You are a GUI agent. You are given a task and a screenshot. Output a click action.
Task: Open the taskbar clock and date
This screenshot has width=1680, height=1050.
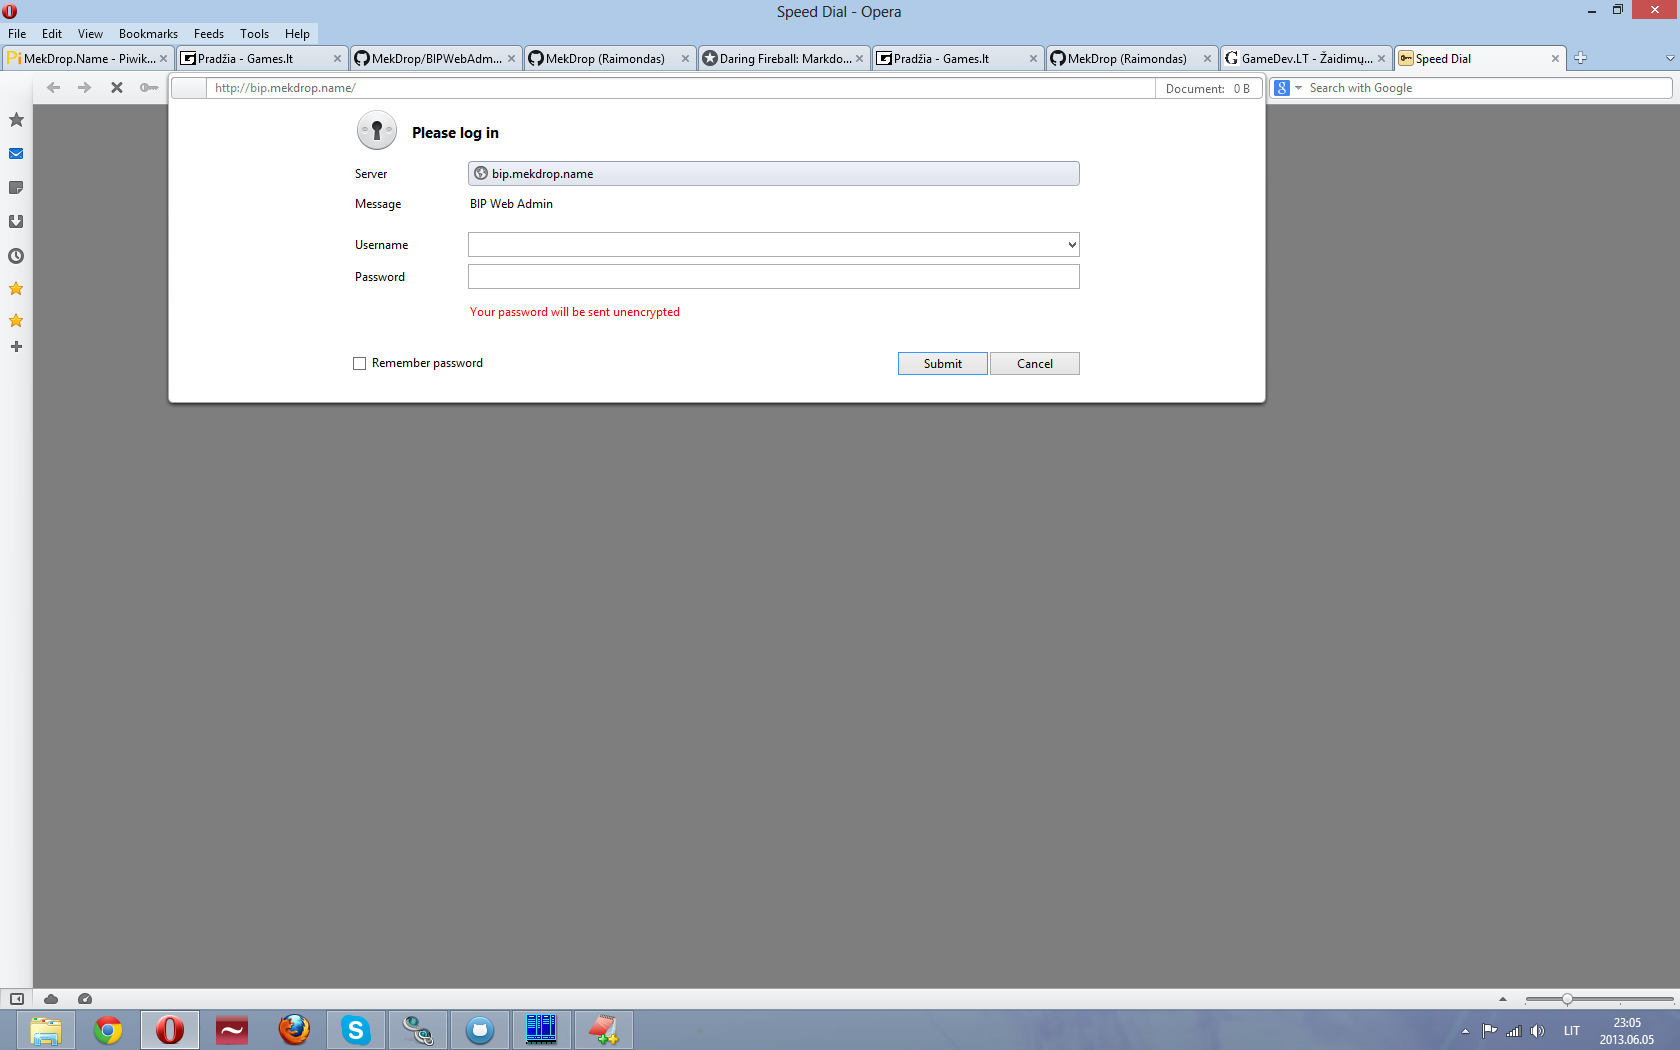coord(1627,1031)
